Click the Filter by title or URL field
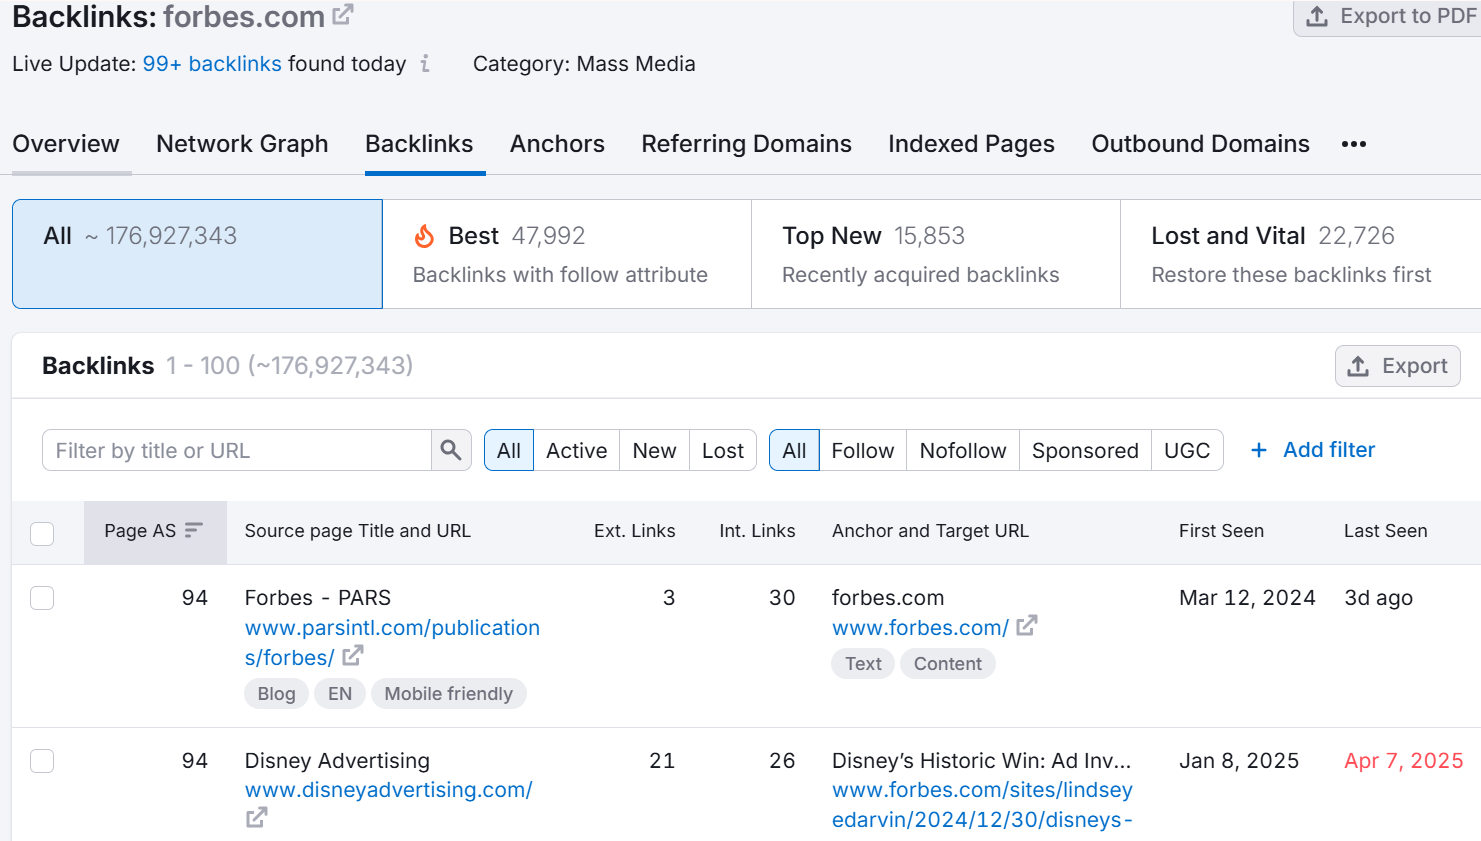Viewport: 1481px width, 841px height. (x=237, y=450)
